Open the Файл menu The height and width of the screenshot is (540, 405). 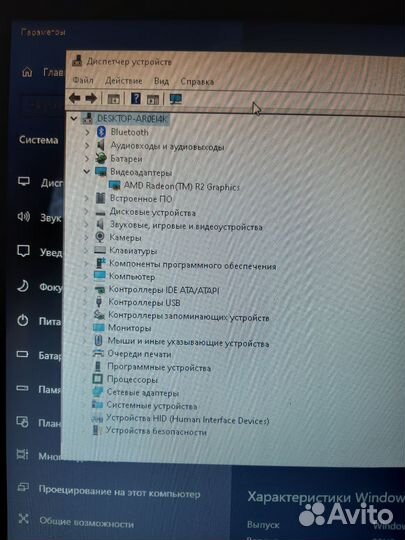(x=83, y=81)
